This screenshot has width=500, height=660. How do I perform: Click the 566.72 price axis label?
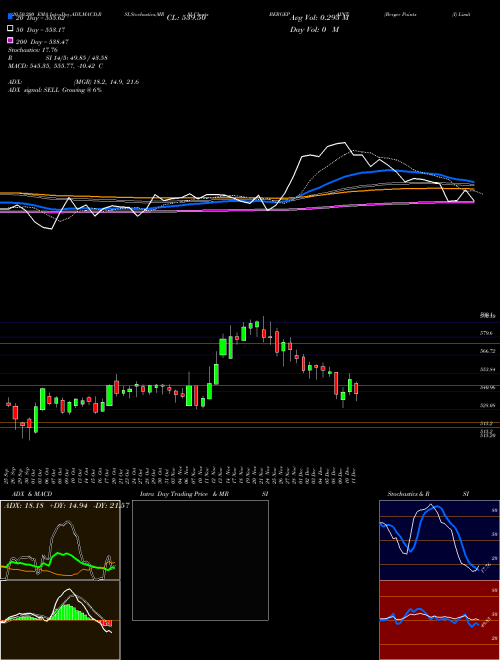tap(488, 351)
